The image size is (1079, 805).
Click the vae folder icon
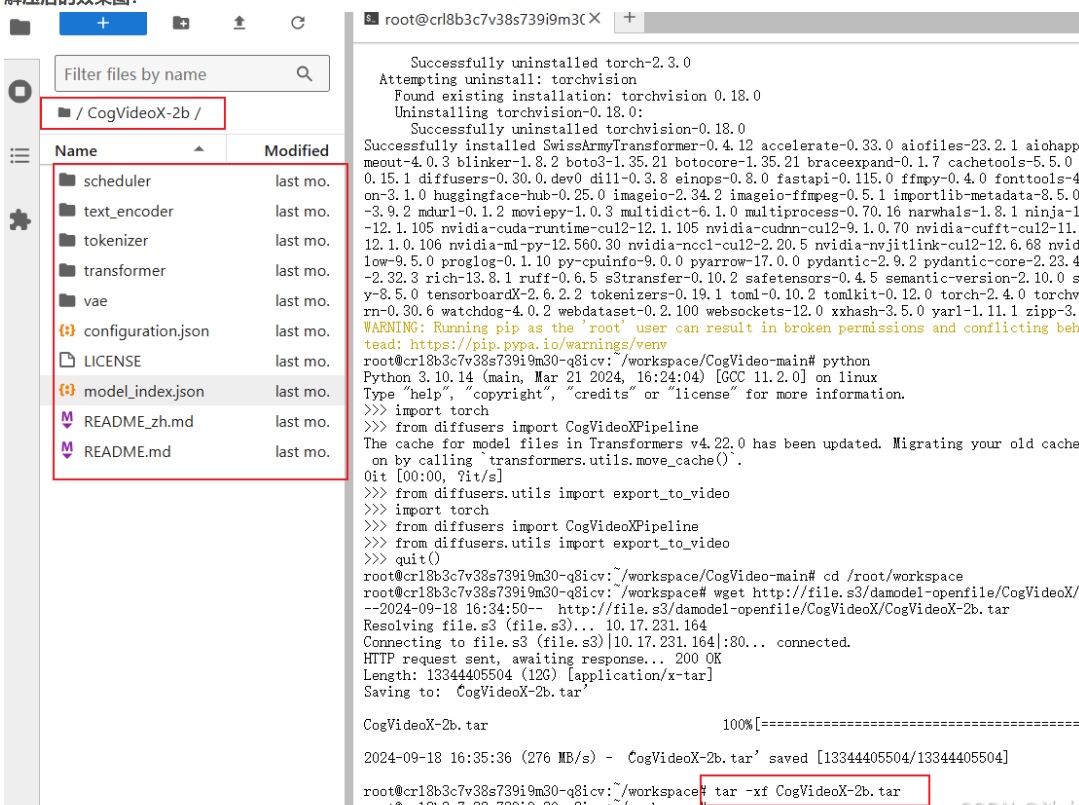[x=67, y=301]
